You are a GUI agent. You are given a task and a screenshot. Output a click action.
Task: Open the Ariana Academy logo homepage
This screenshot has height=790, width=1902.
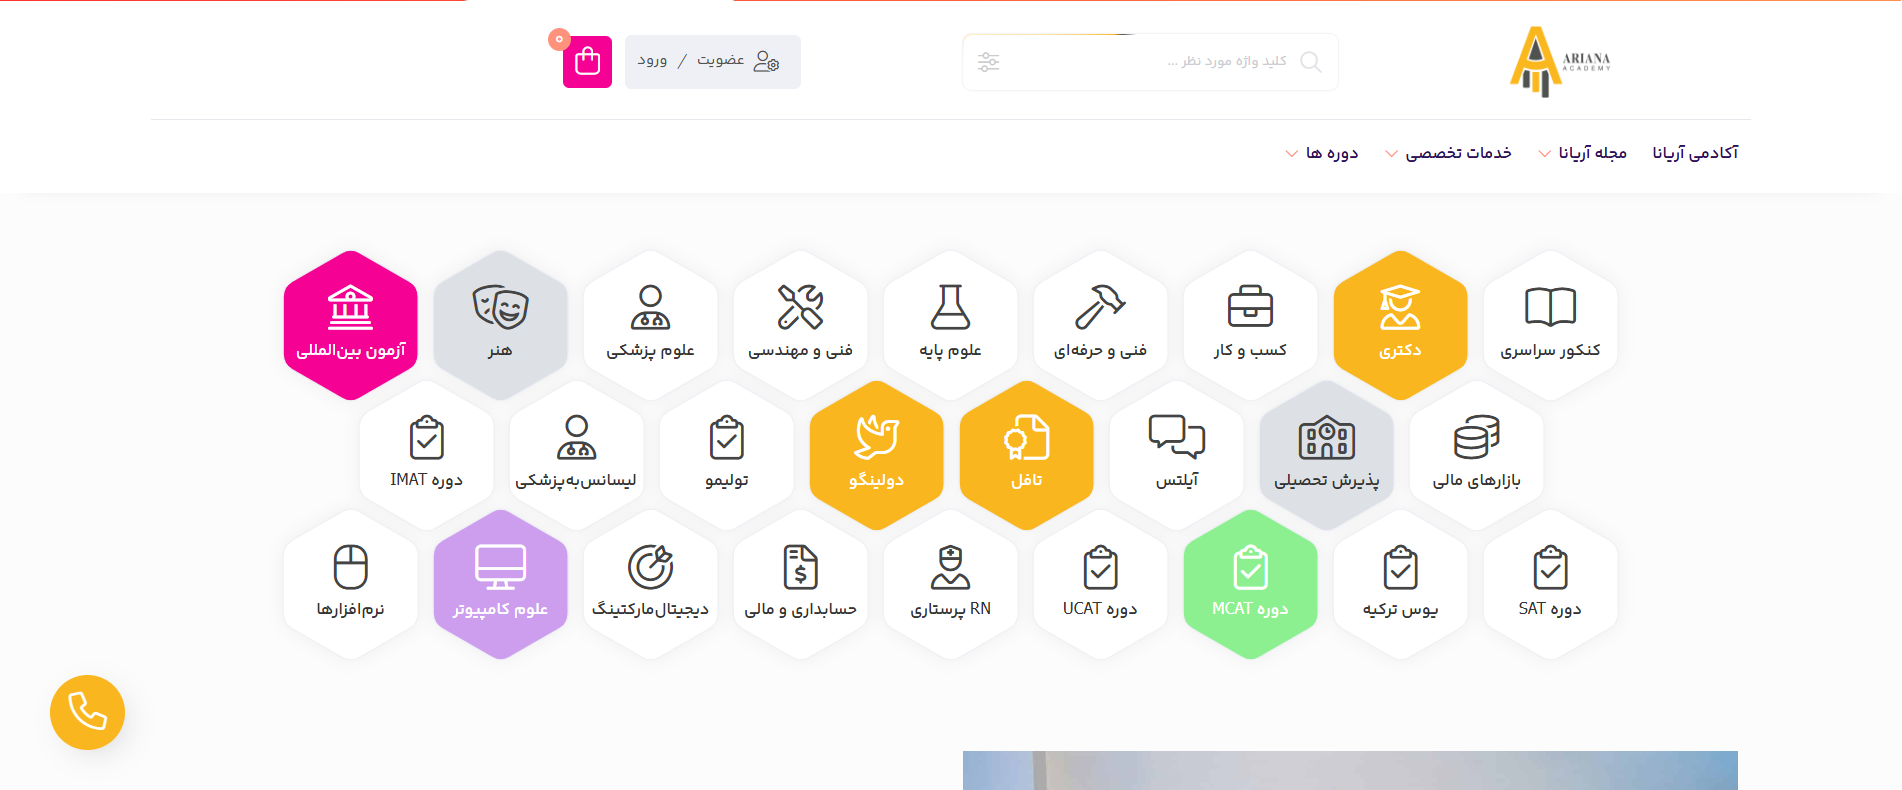[1560, 61]
